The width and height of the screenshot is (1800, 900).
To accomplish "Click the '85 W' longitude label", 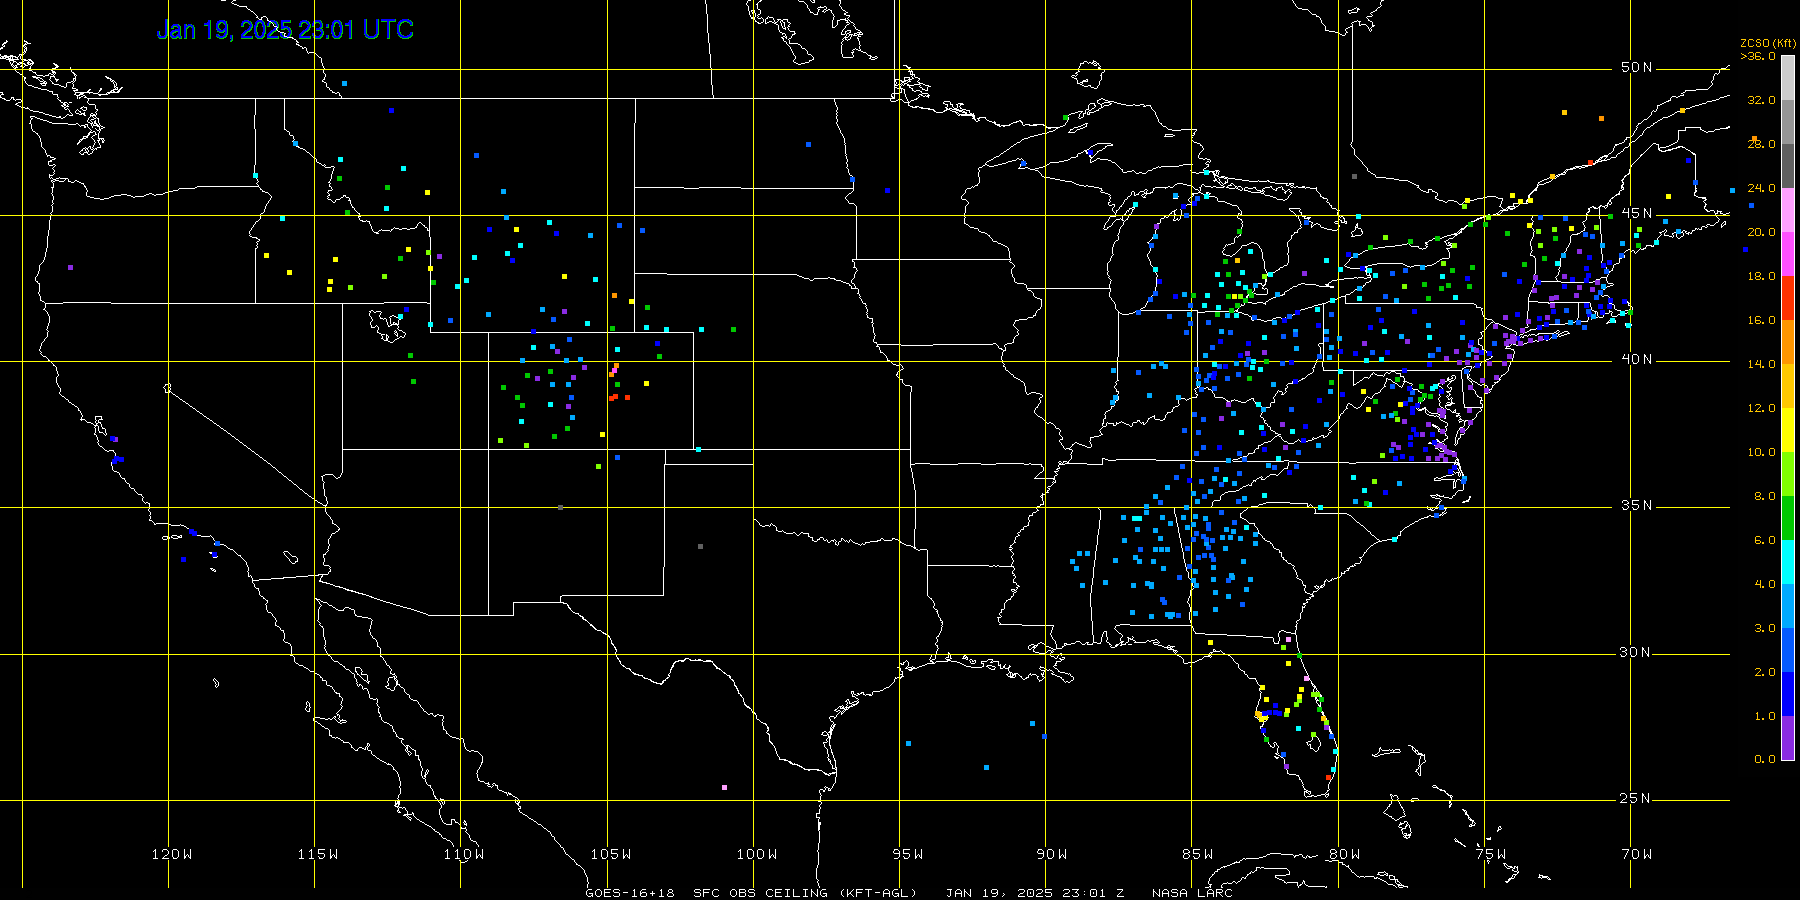I will (x=1198, y=854).
